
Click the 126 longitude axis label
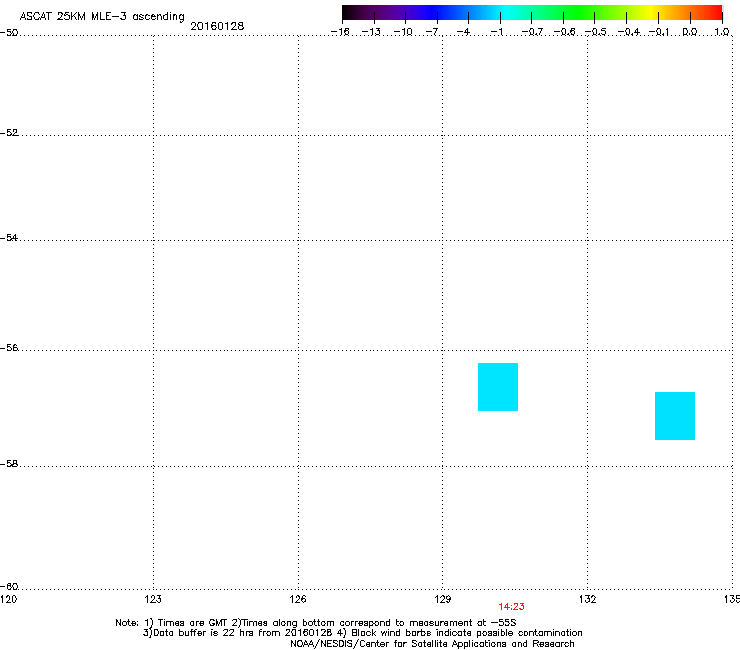298,599
